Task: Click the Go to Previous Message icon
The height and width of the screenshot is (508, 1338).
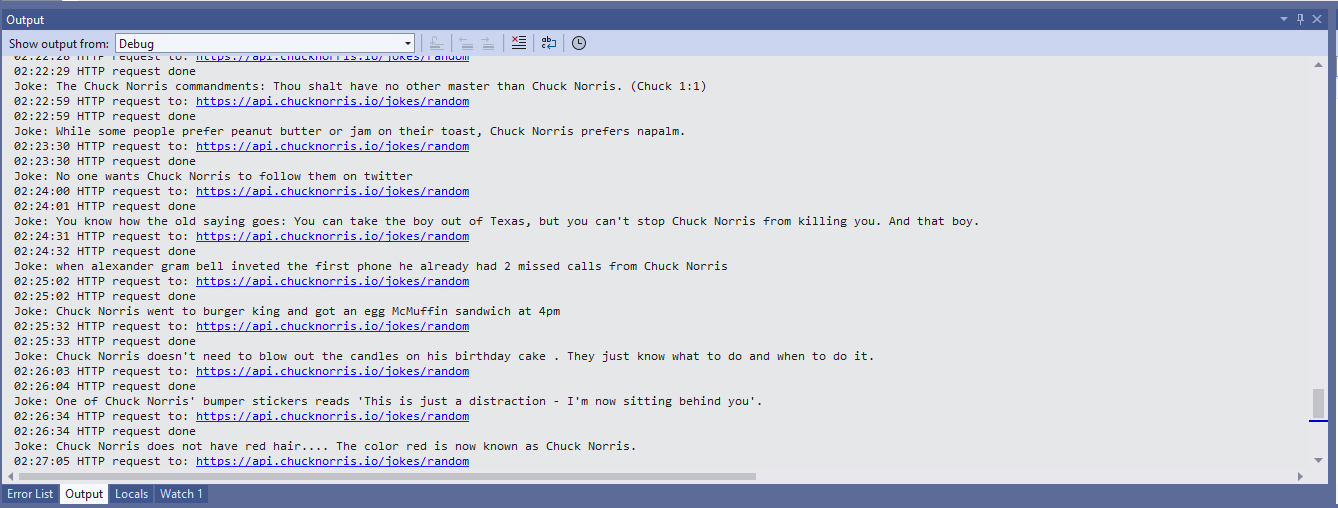Action: coord(466,43)
